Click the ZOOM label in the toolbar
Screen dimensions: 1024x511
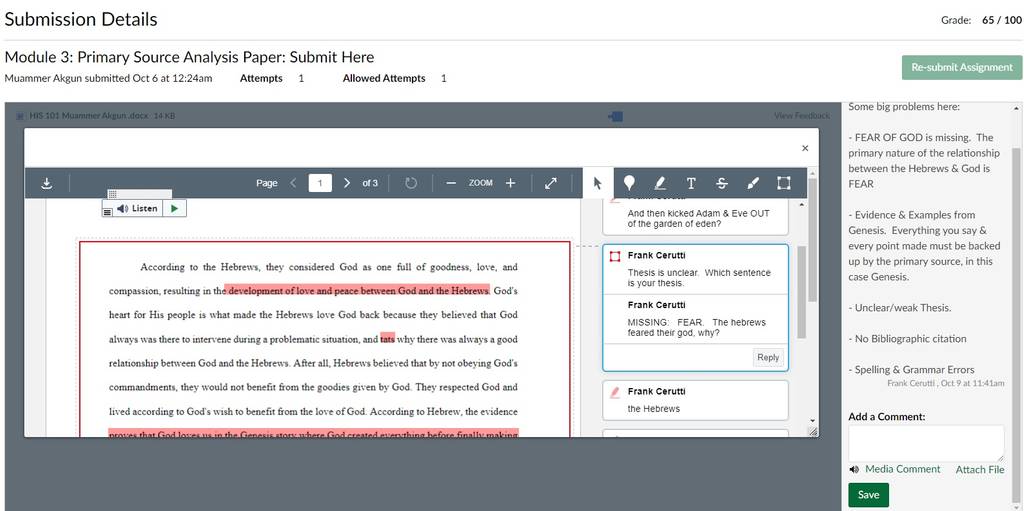click(x=481, y=183)
